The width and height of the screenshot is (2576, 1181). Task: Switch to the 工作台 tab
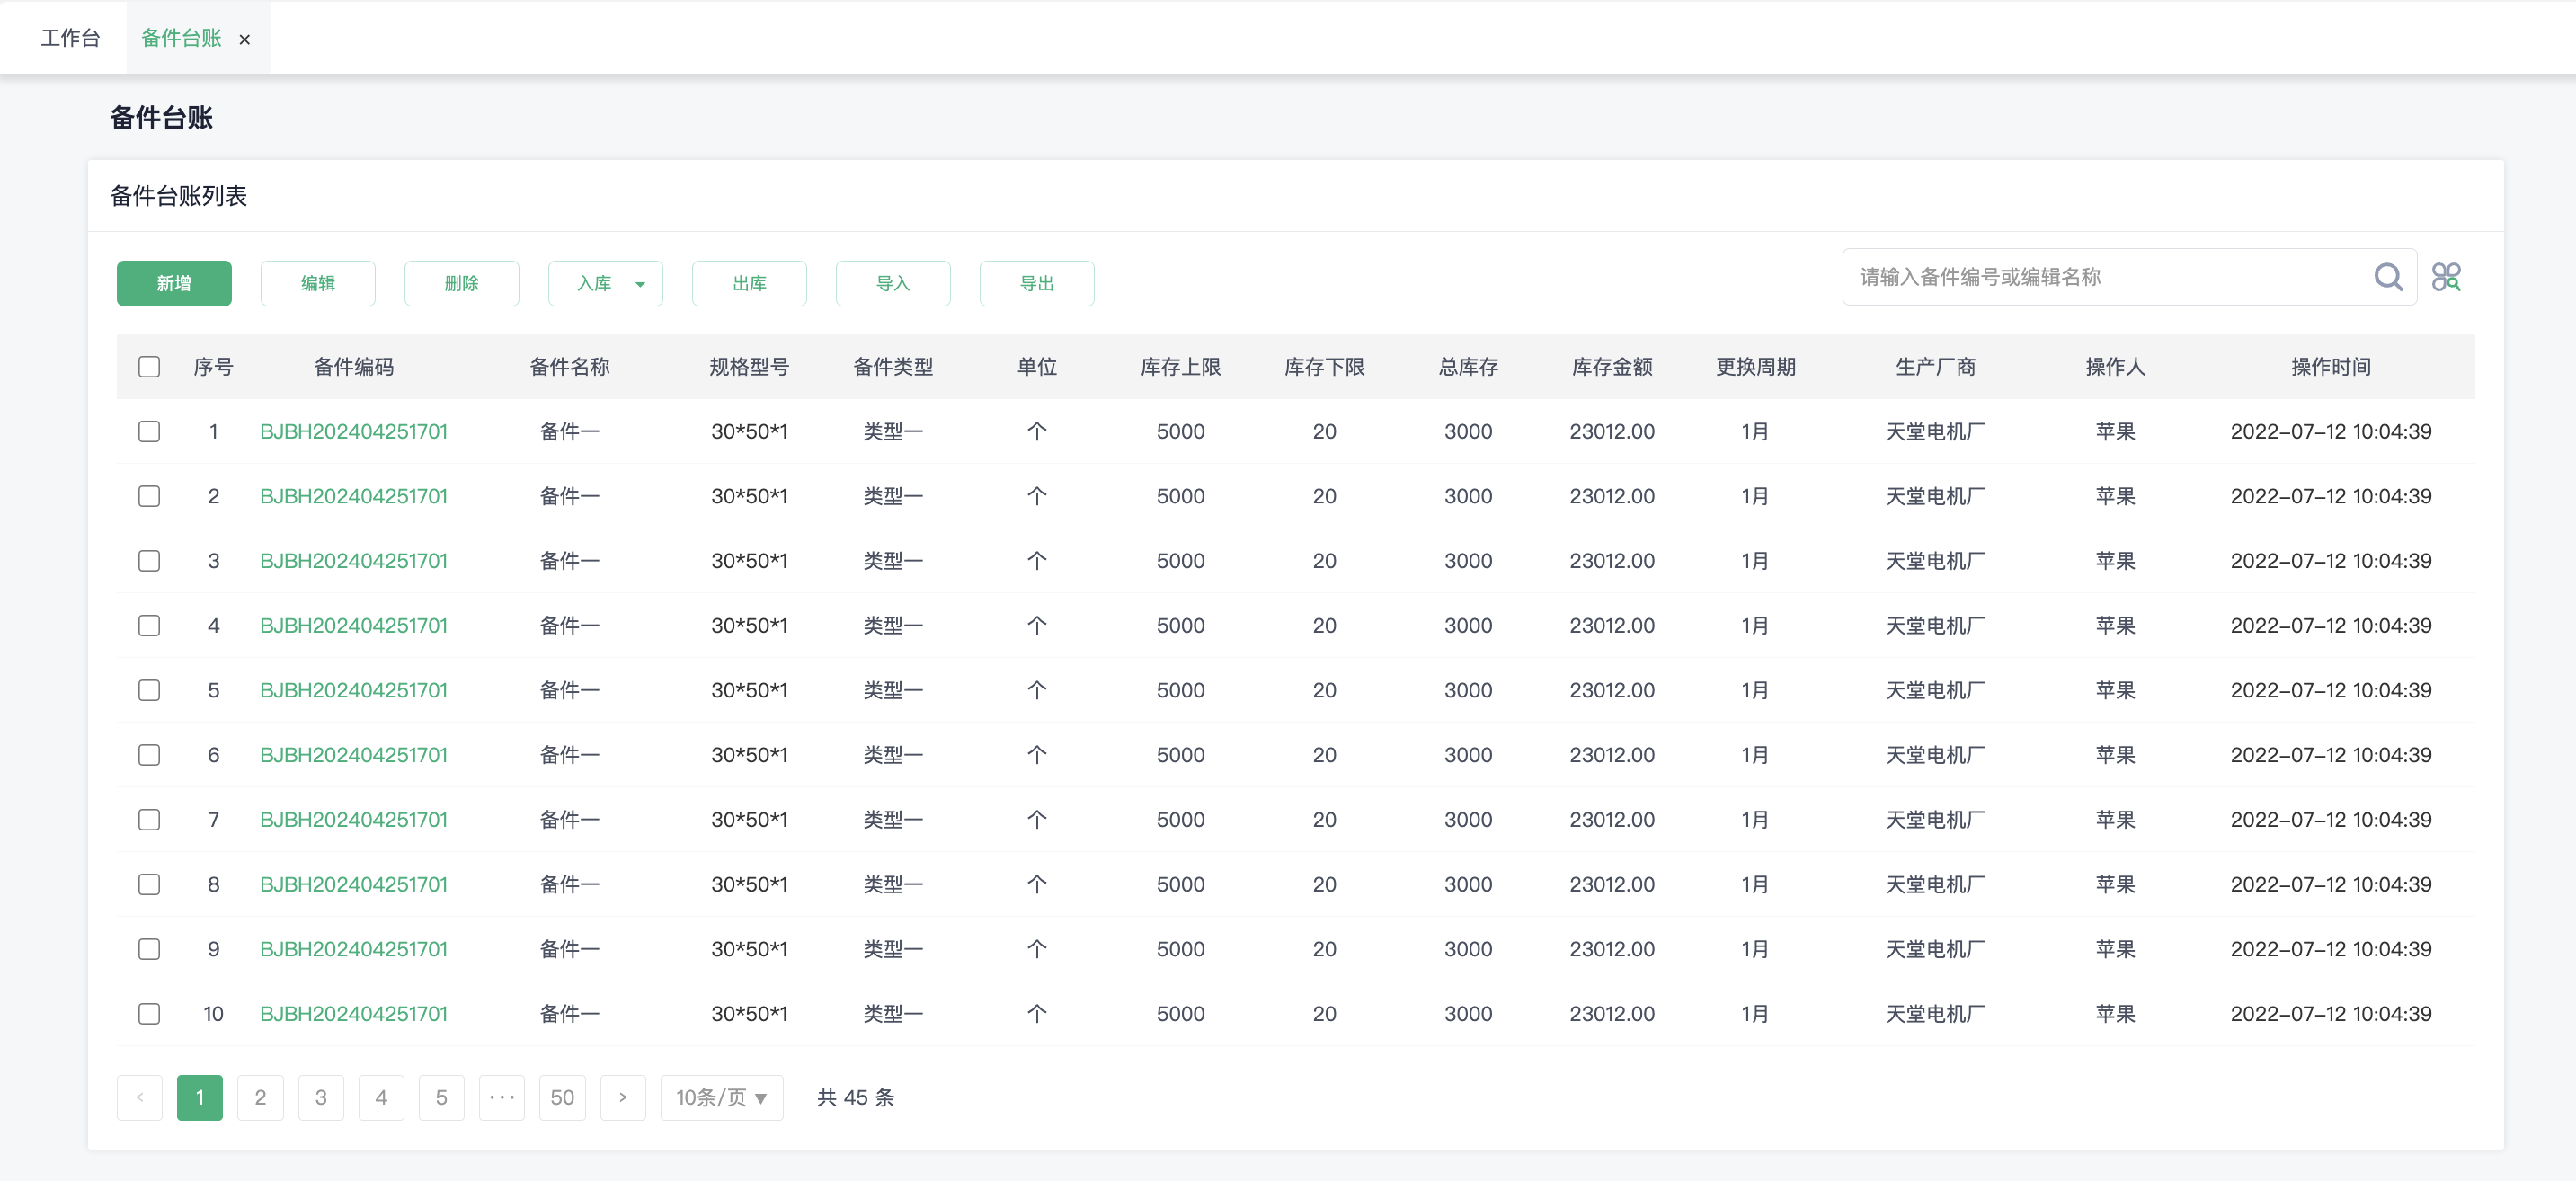70,38
